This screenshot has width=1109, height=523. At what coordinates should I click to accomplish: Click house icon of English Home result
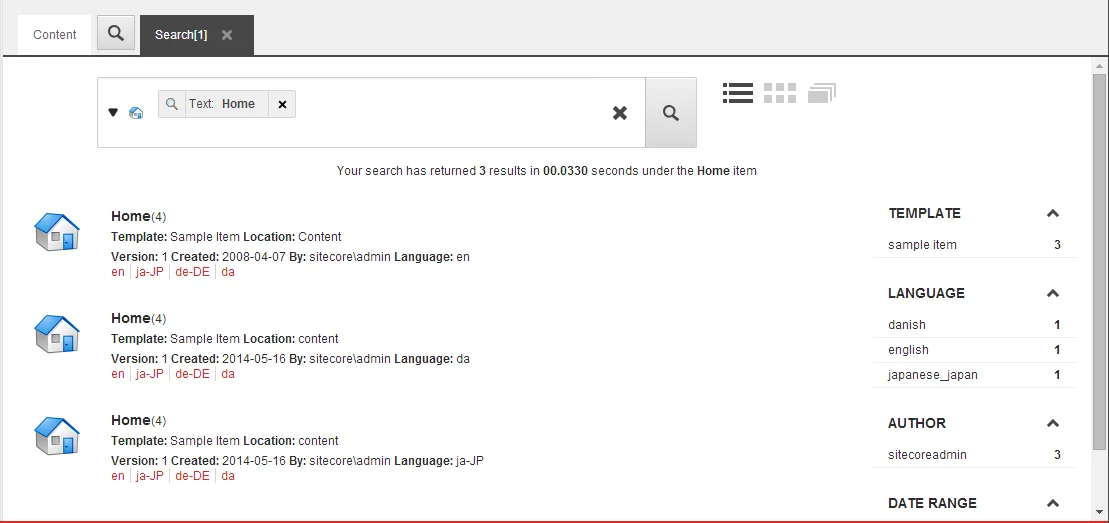(57, 232)
